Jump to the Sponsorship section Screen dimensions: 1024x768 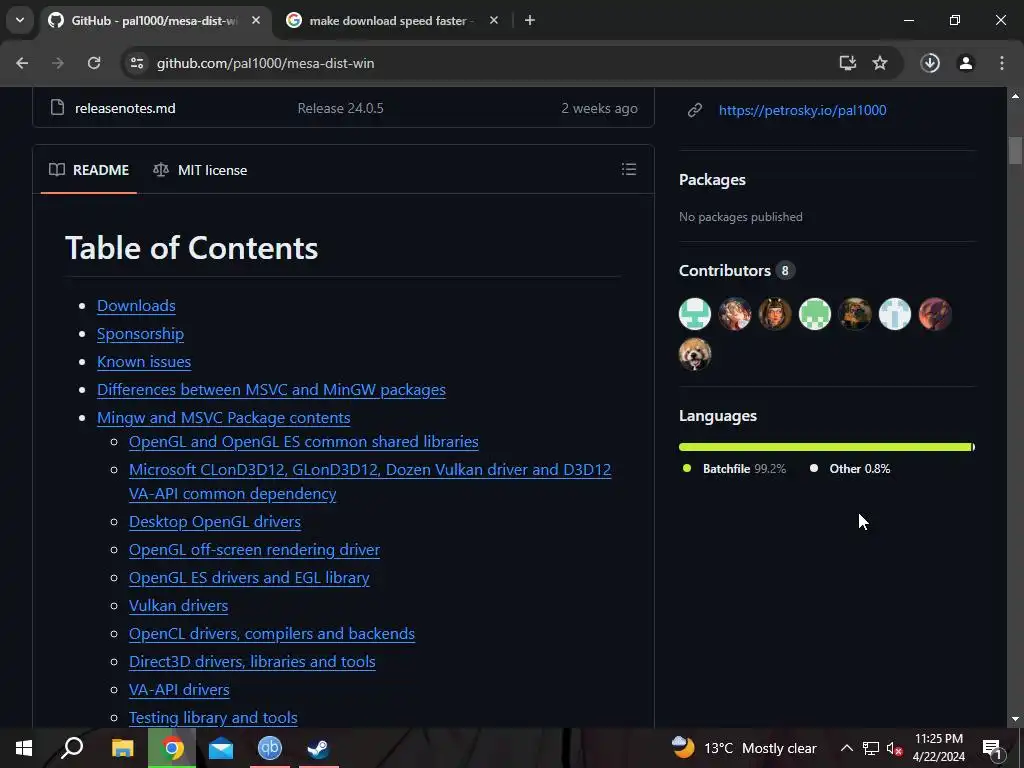click(x=140, y=334)
